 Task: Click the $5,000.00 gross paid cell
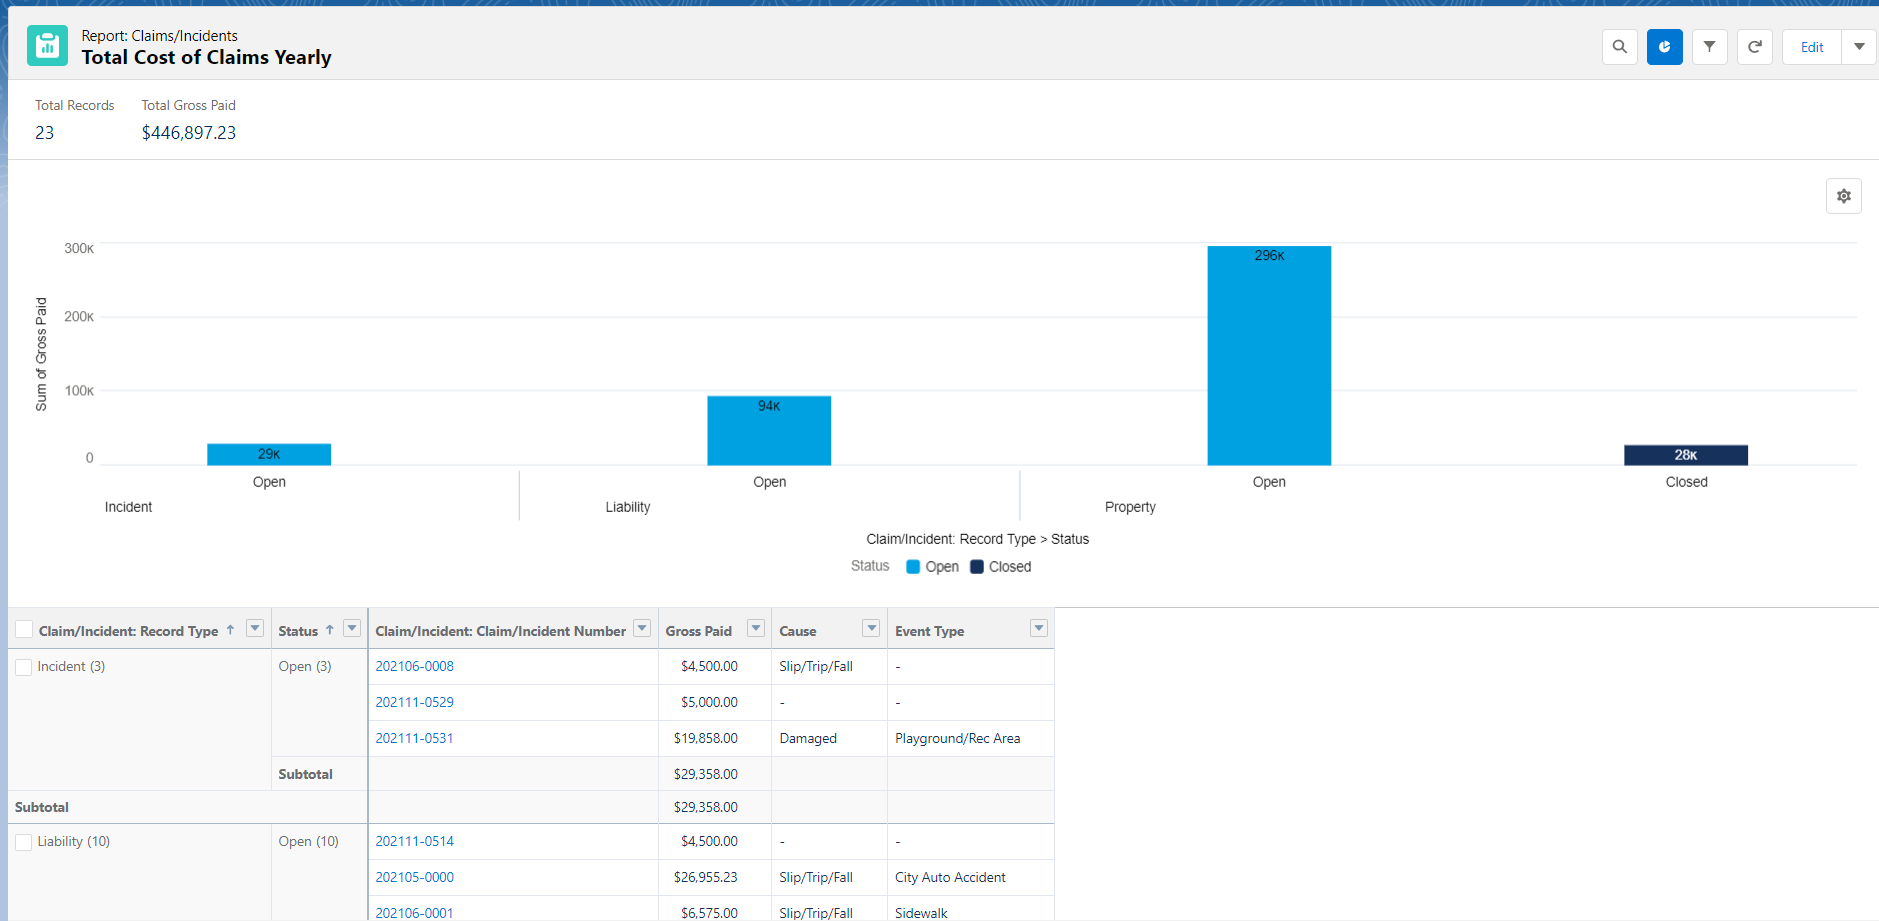tap(715, 702)
